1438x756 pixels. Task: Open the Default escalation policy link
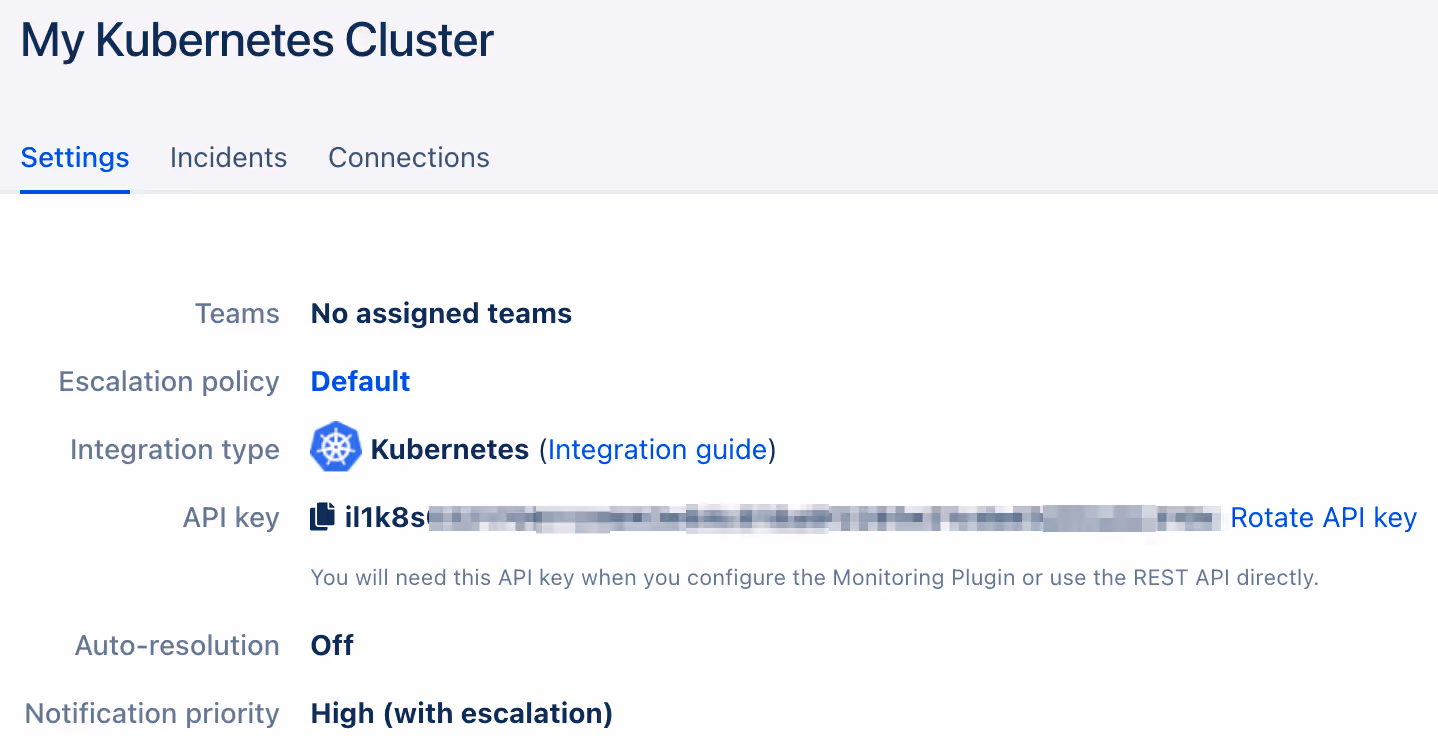[x=360, y=382]
